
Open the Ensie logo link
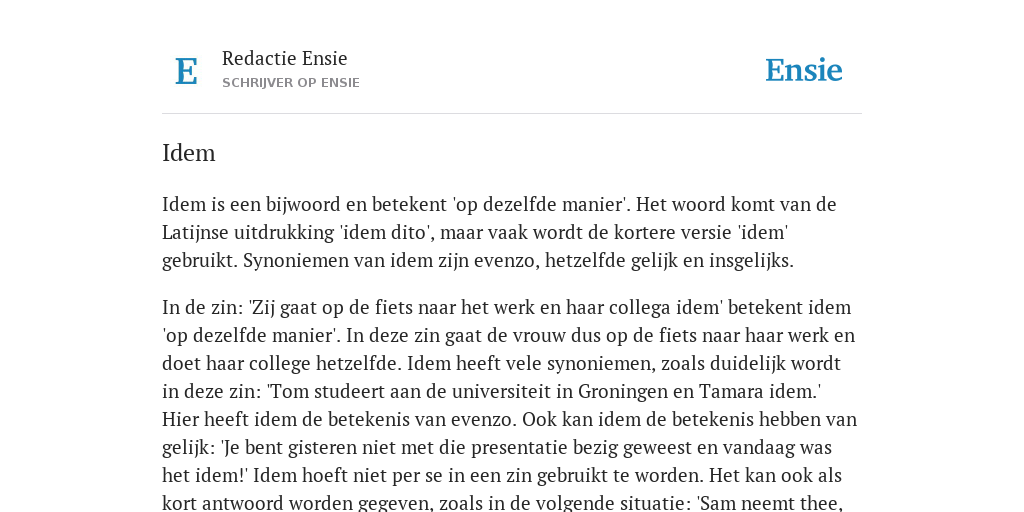pos(803,71)
